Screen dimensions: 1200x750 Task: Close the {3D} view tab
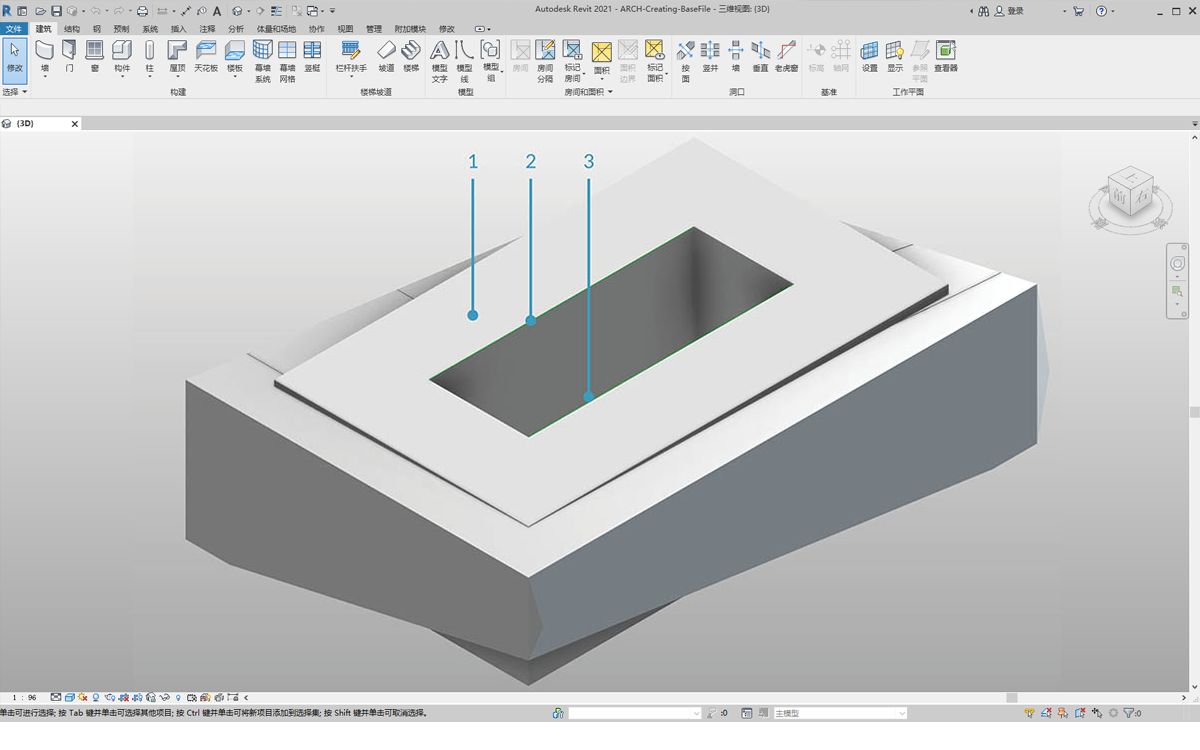point(74,124)
